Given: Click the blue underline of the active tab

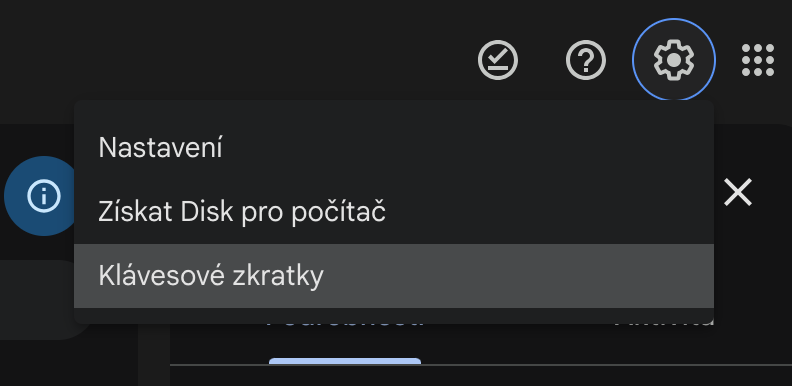Looking at the screenshot, I should coord(345,361).
